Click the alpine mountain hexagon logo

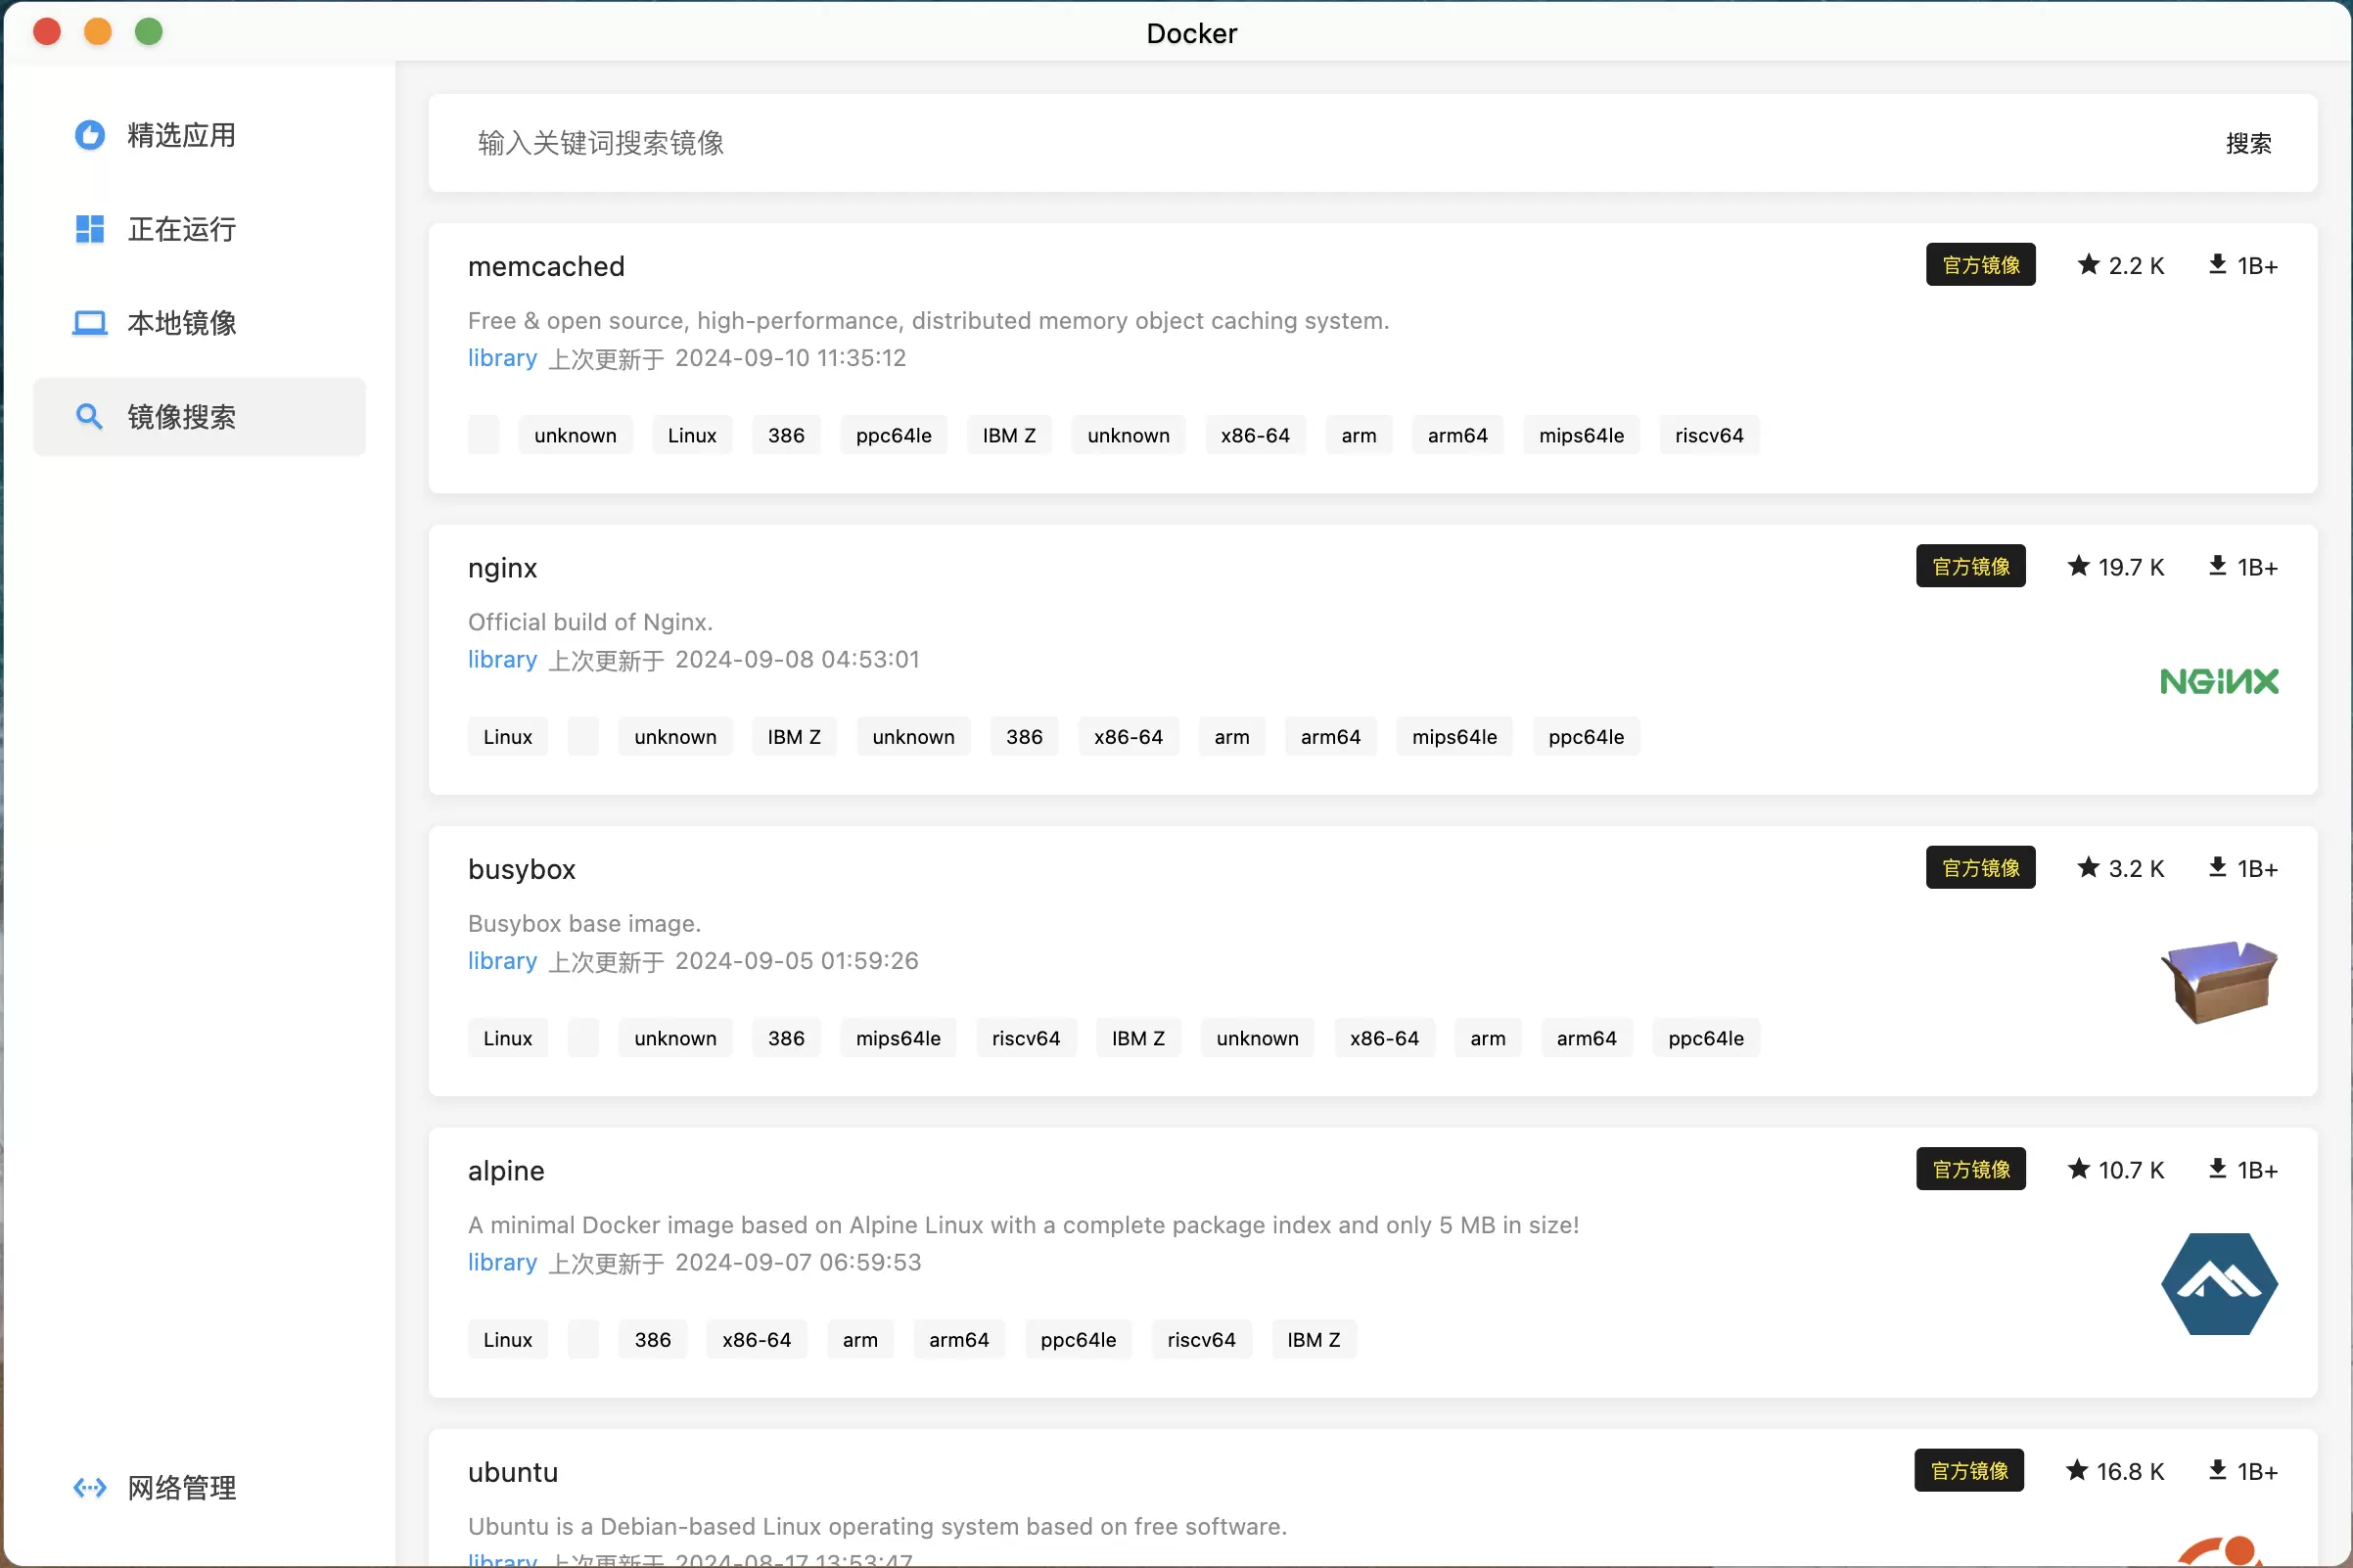2219,1284
